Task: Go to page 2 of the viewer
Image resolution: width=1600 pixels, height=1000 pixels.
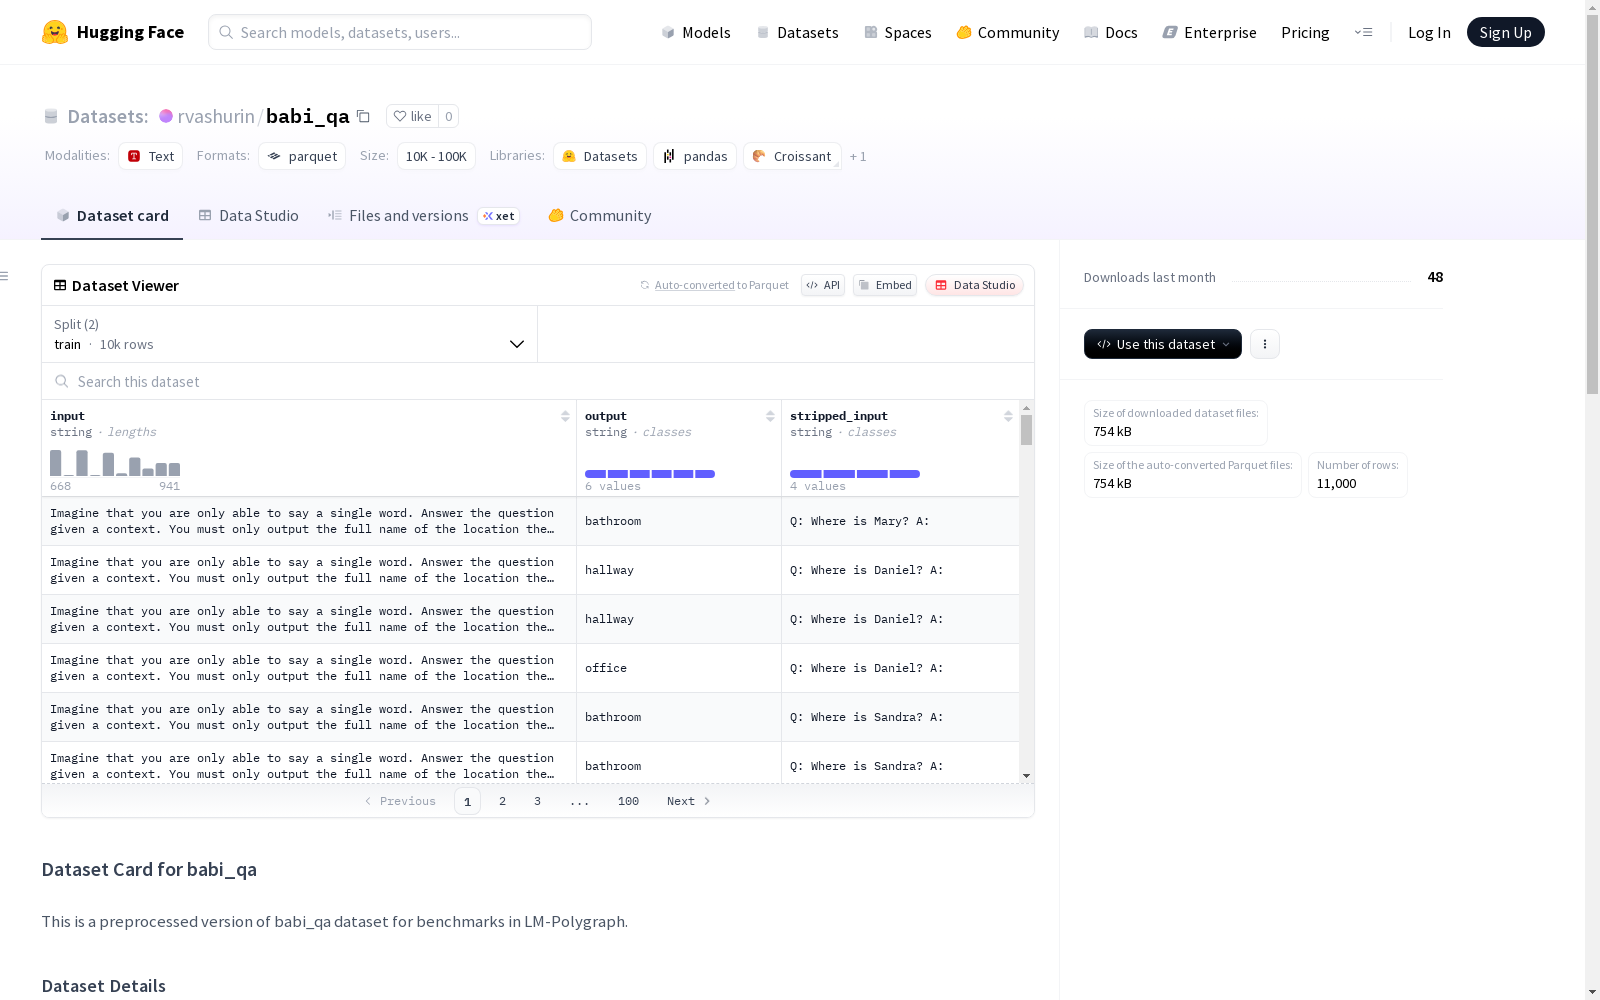Action: click(502, 801)
